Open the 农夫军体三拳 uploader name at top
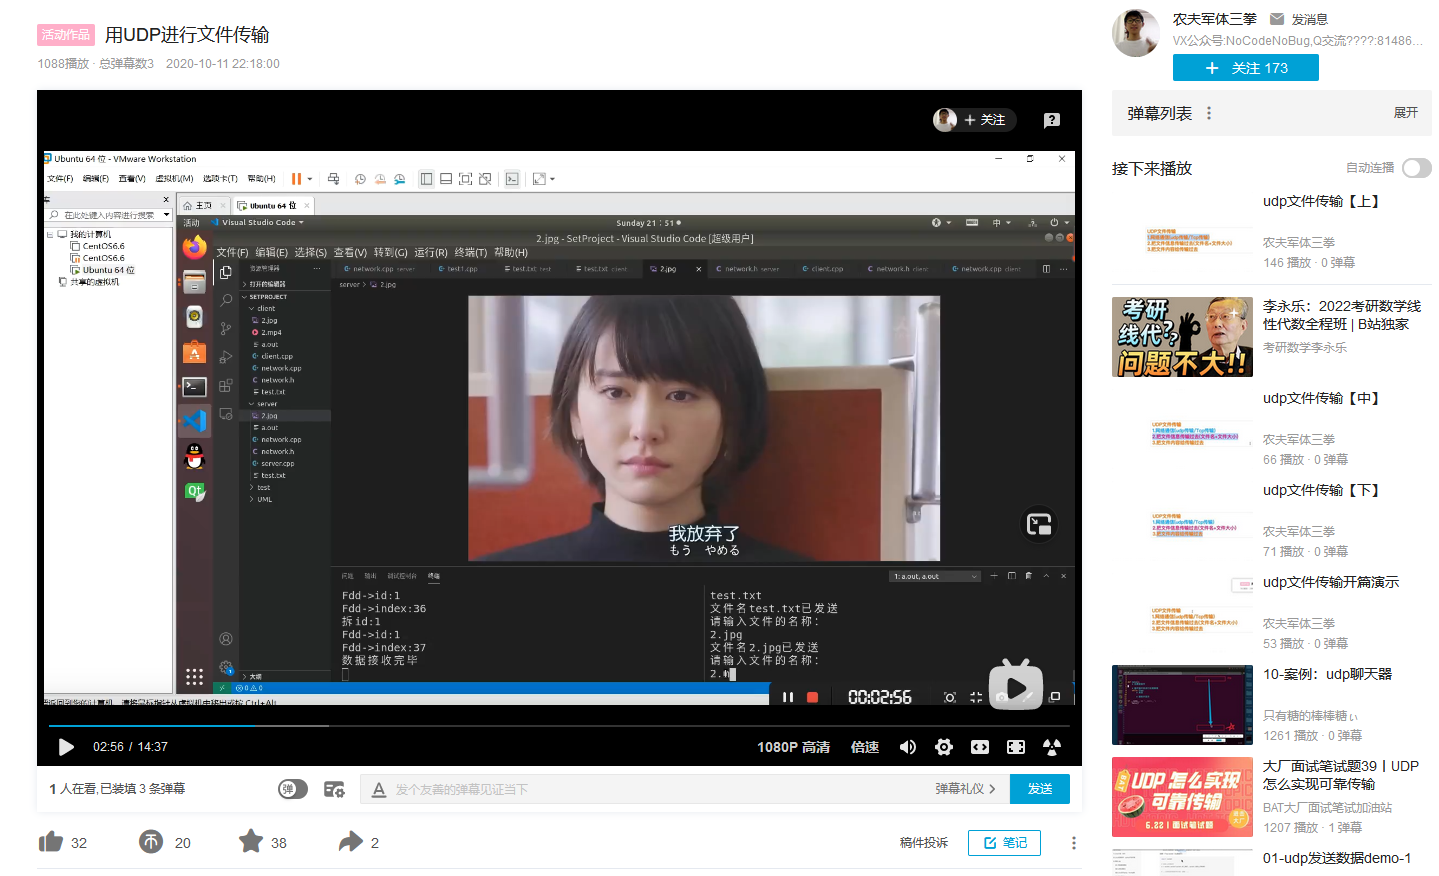Screen dimensions: 1439x876 1215,19
